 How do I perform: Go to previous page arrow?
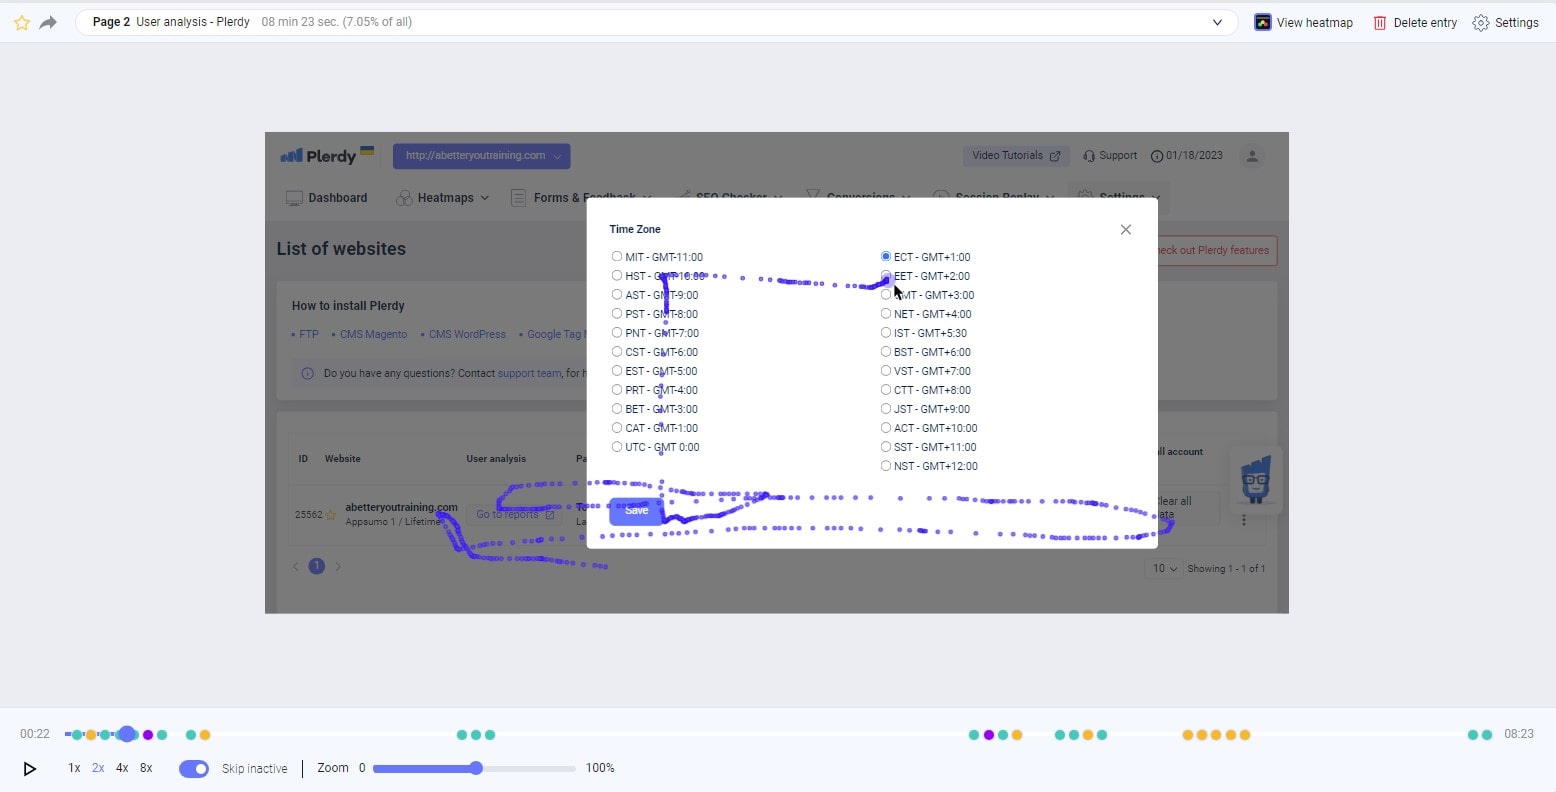click(296, 566)
